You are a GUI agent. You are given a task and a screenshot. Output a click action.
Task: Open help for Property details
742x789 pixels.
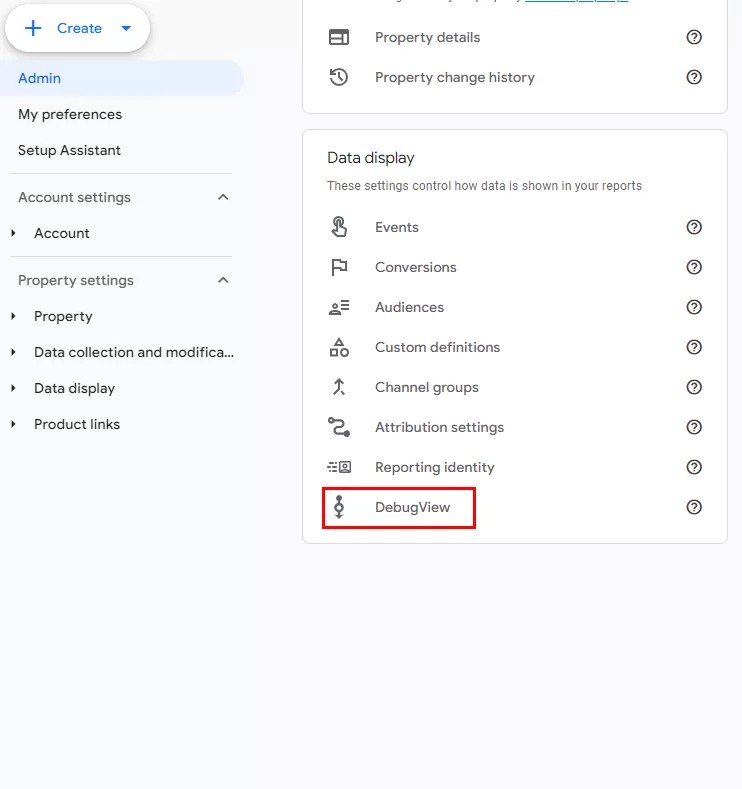tap(694, 37)
